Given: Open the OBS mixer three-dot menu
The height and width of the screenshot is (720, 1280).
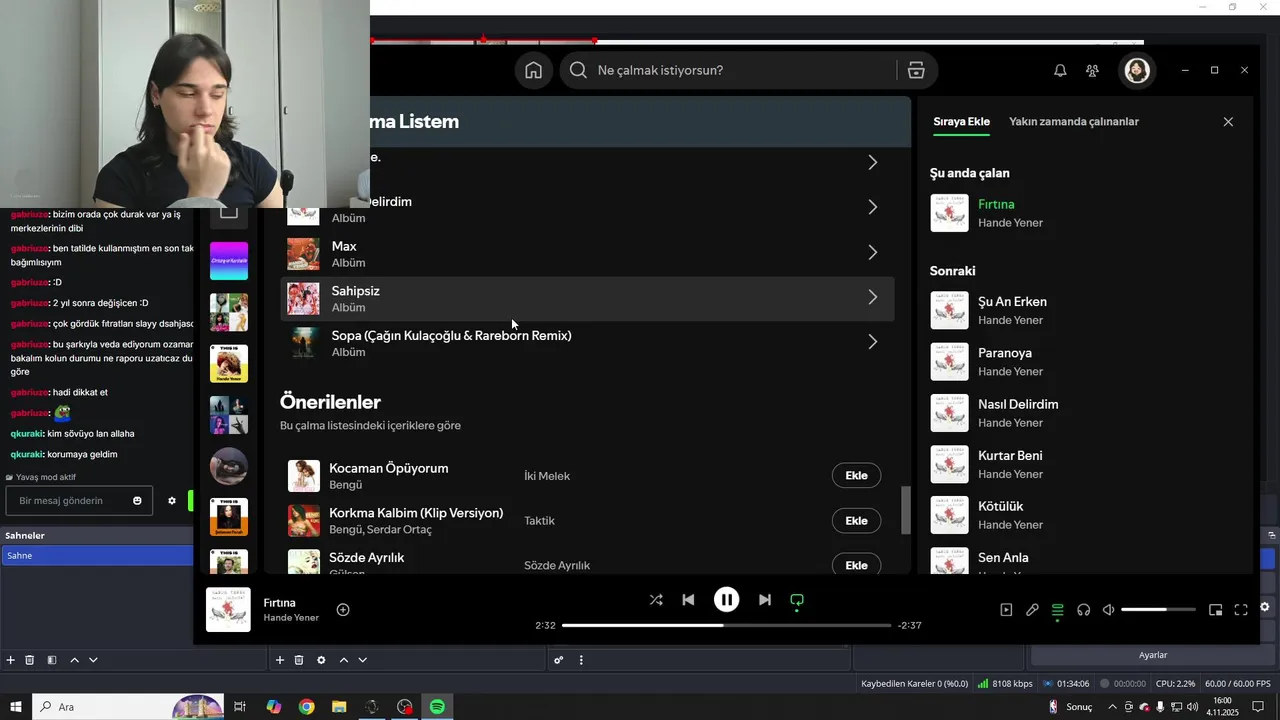Looking at the screenshot, I should [x=581, y=660].
